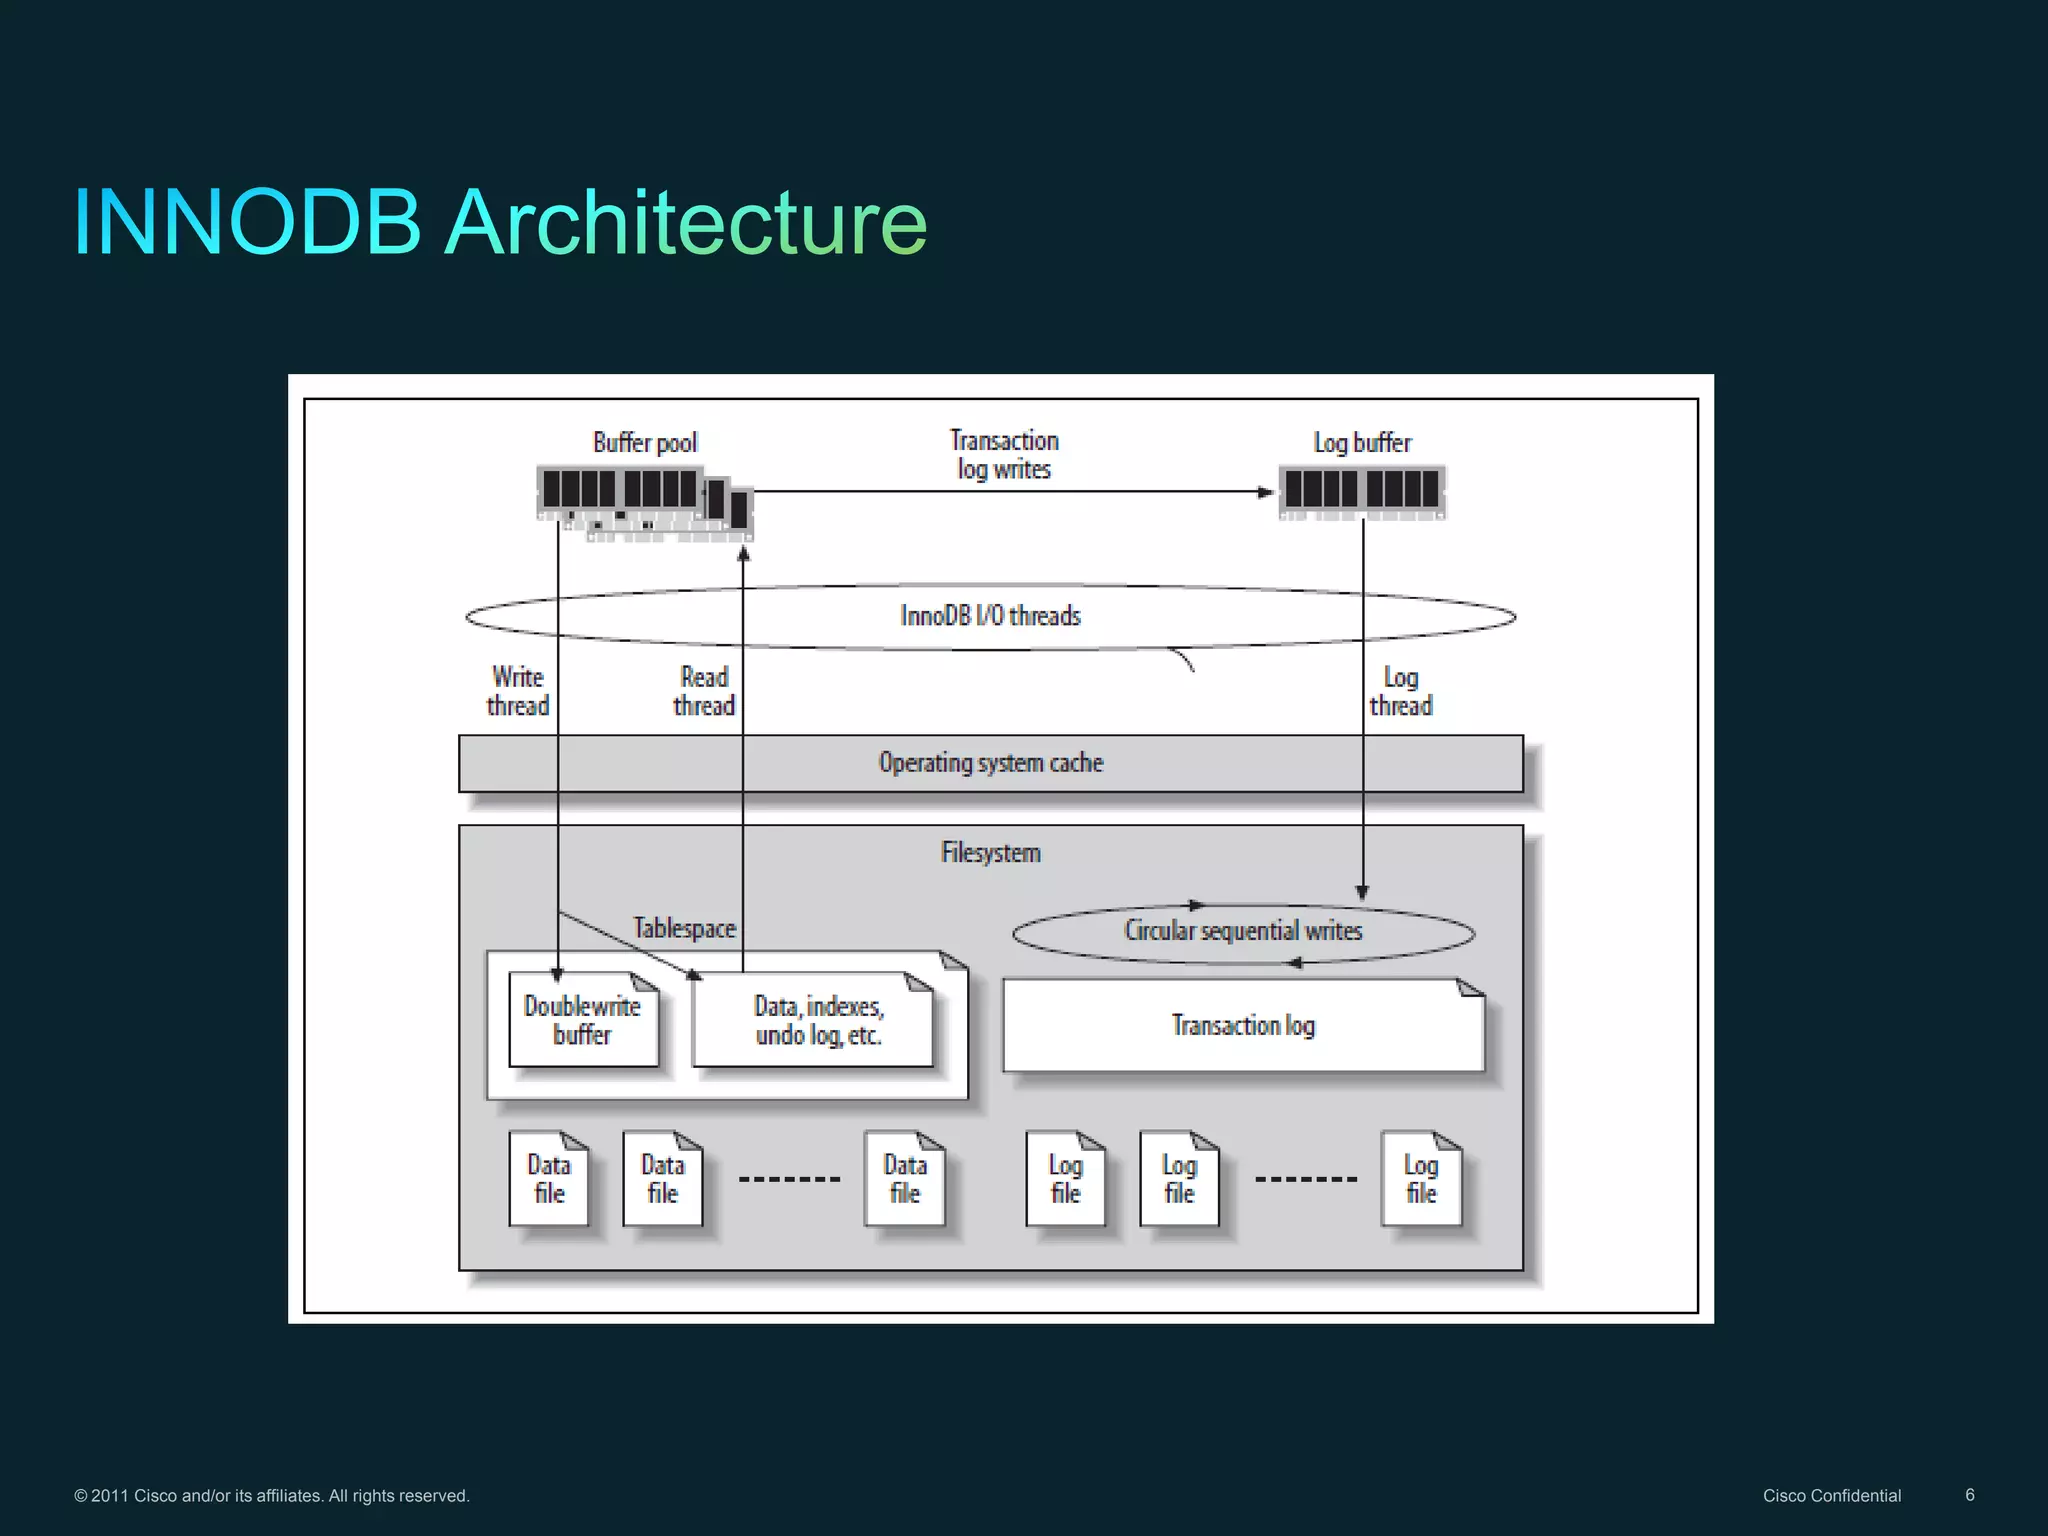
Task: Click the last Log file icon
Action: pyautogui.click(x=1420, y=1179)
